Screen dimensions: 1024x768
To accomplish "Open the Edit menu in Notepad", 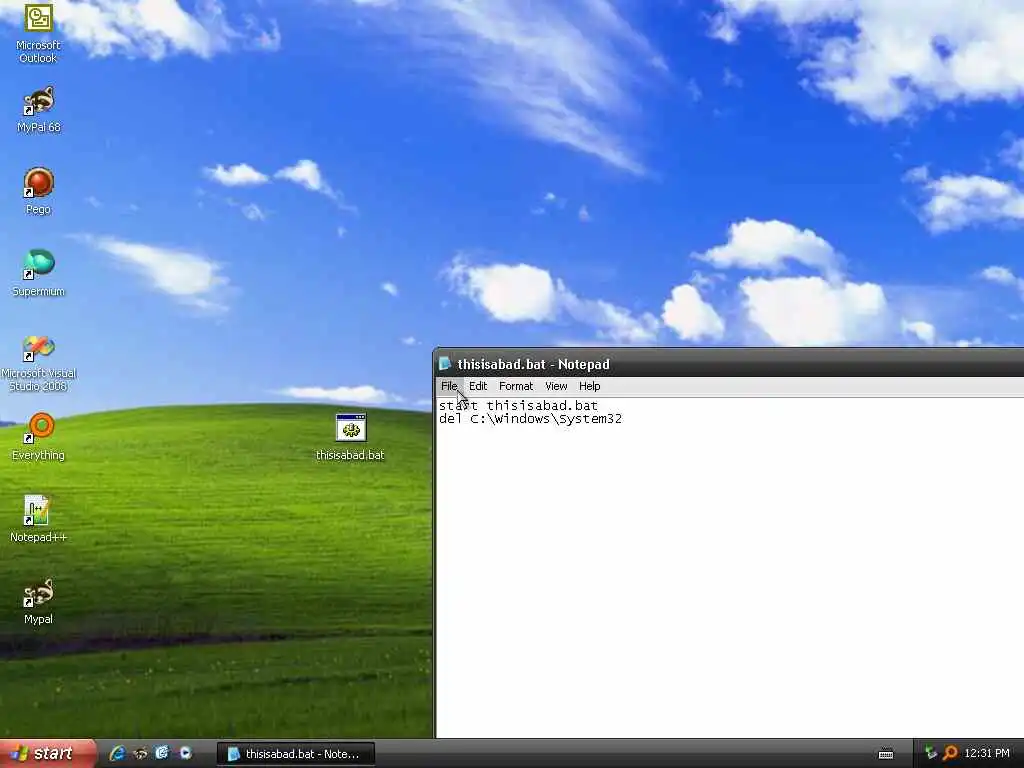I will pos(478,386).
